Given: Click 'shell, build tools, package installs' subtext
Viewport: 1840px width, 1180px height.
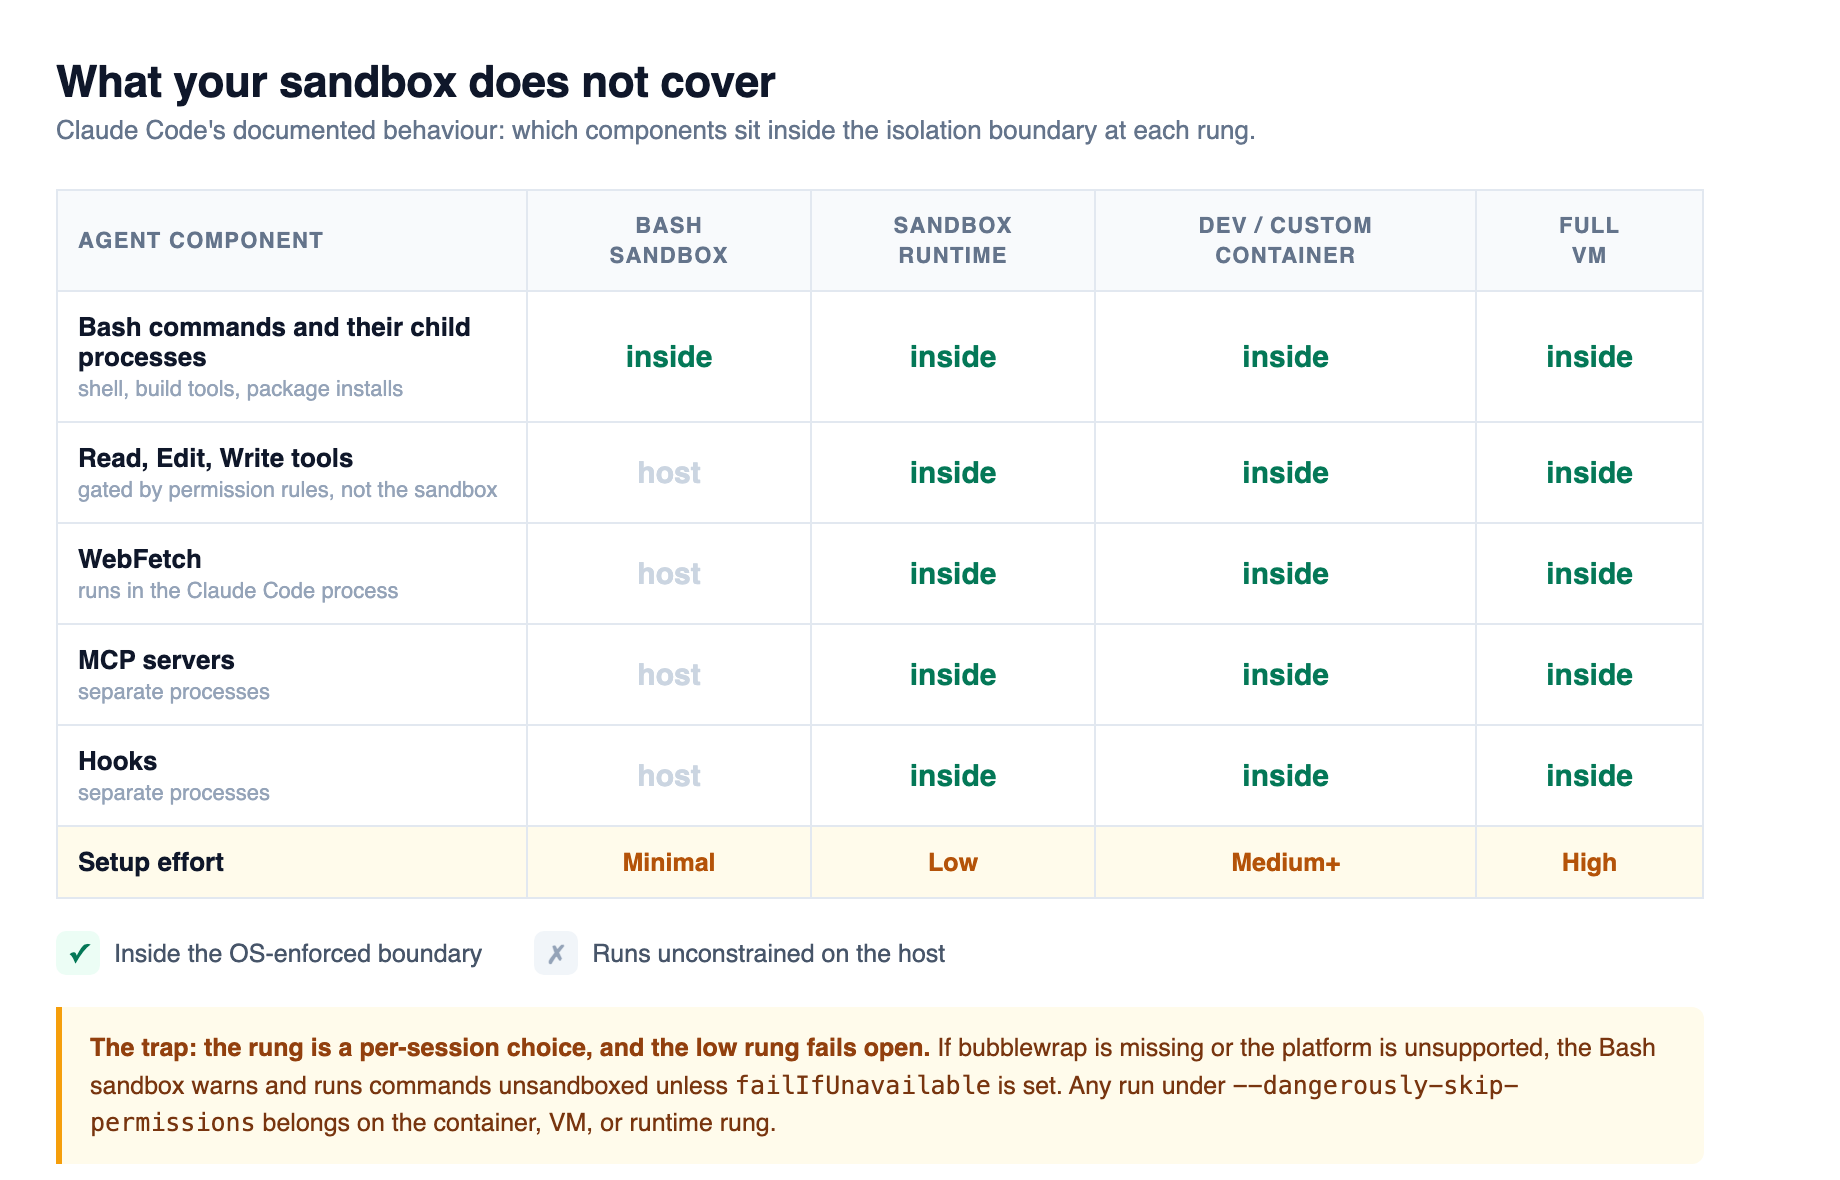Looking at the screenshot, I should (x=241, y=389).
